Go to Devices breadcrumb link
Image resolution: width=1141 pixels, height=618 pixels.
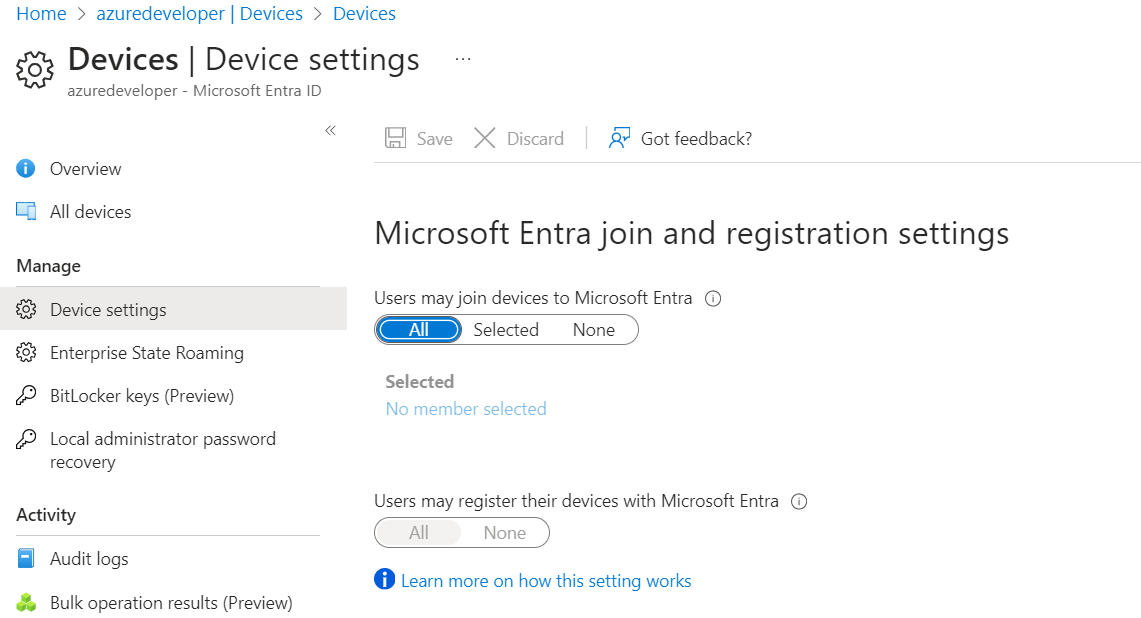(x=365, y=14)
